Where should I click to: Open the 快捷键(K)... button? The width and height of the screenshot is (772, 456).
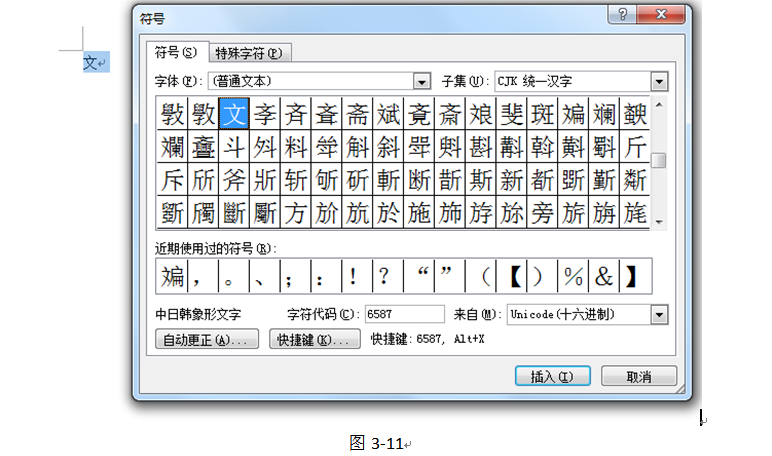315,339
